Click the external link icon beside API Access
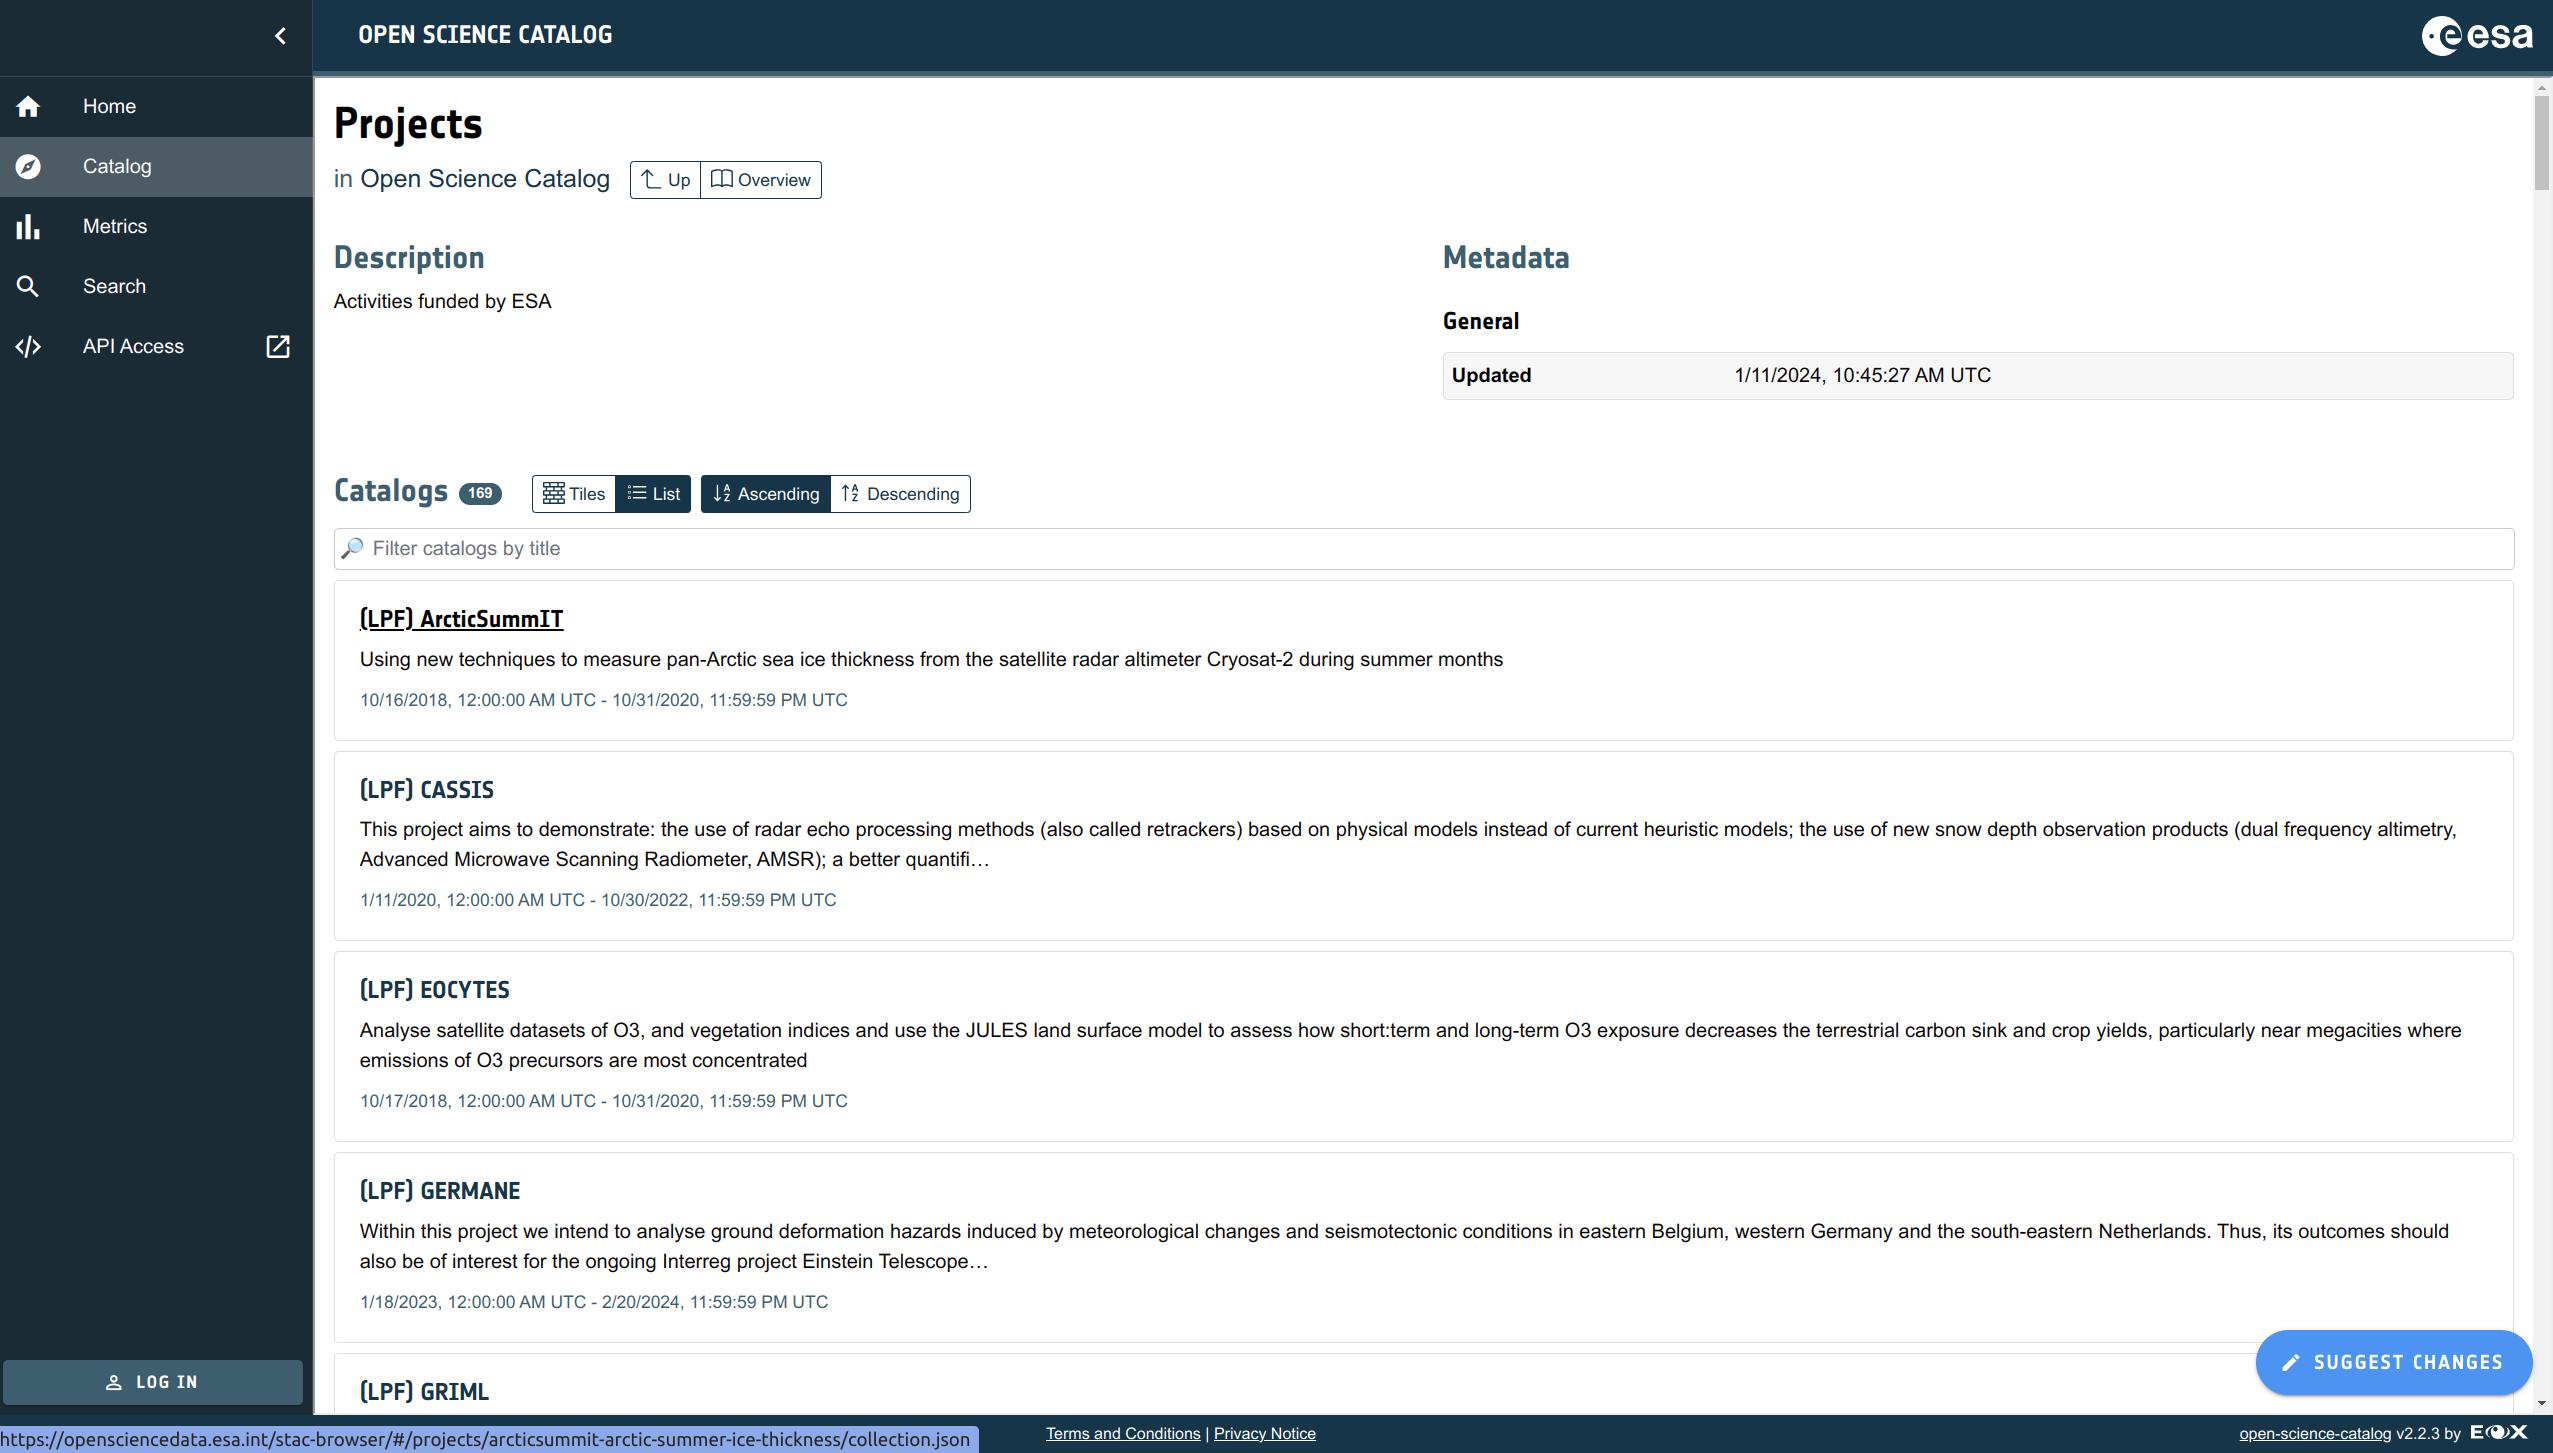The width and height of the screenshot is (2553, 1453). point(277,346)
